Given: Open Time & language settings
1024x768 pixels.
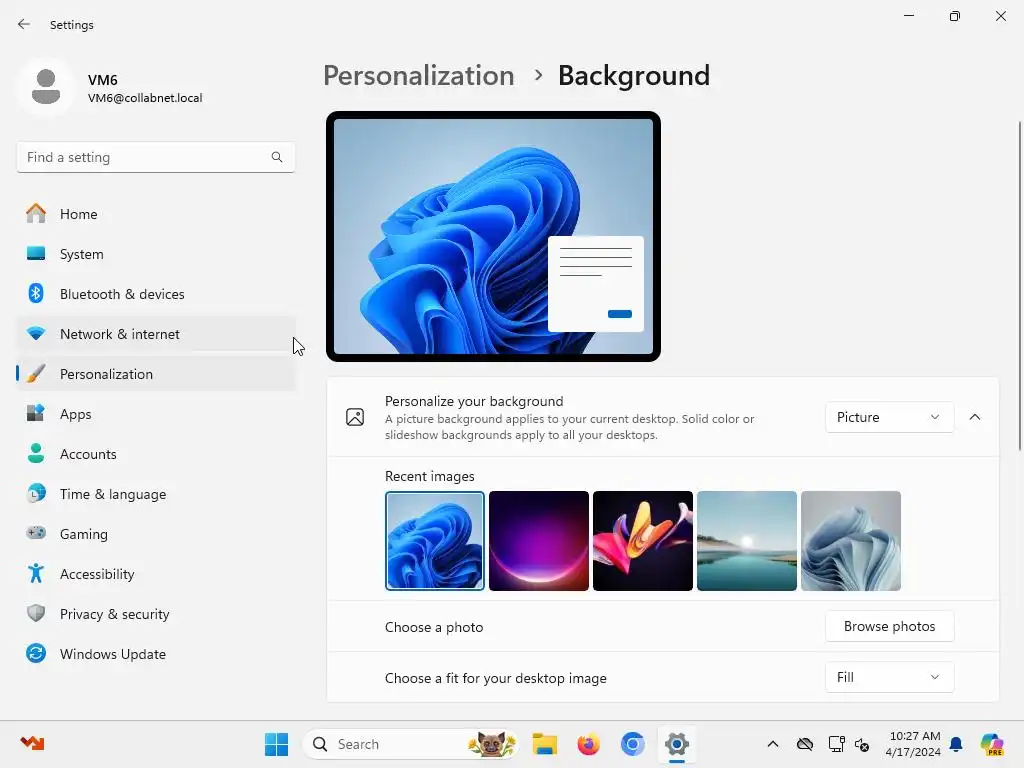Looking at the screenshot, I should point(155,494).
